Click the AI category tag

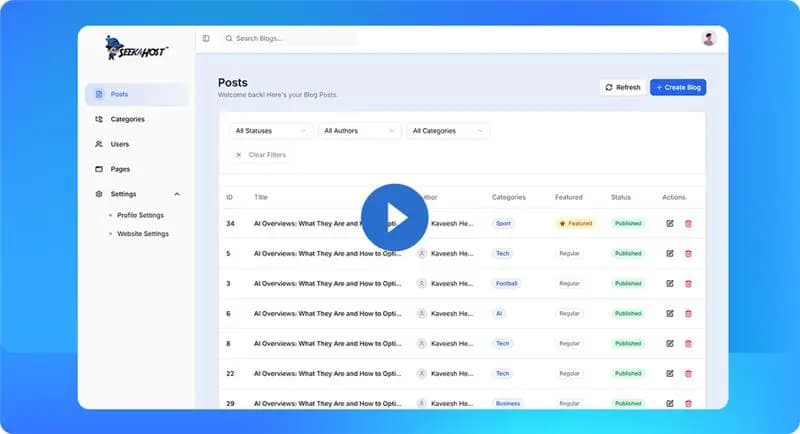click(x=499, y=314)
